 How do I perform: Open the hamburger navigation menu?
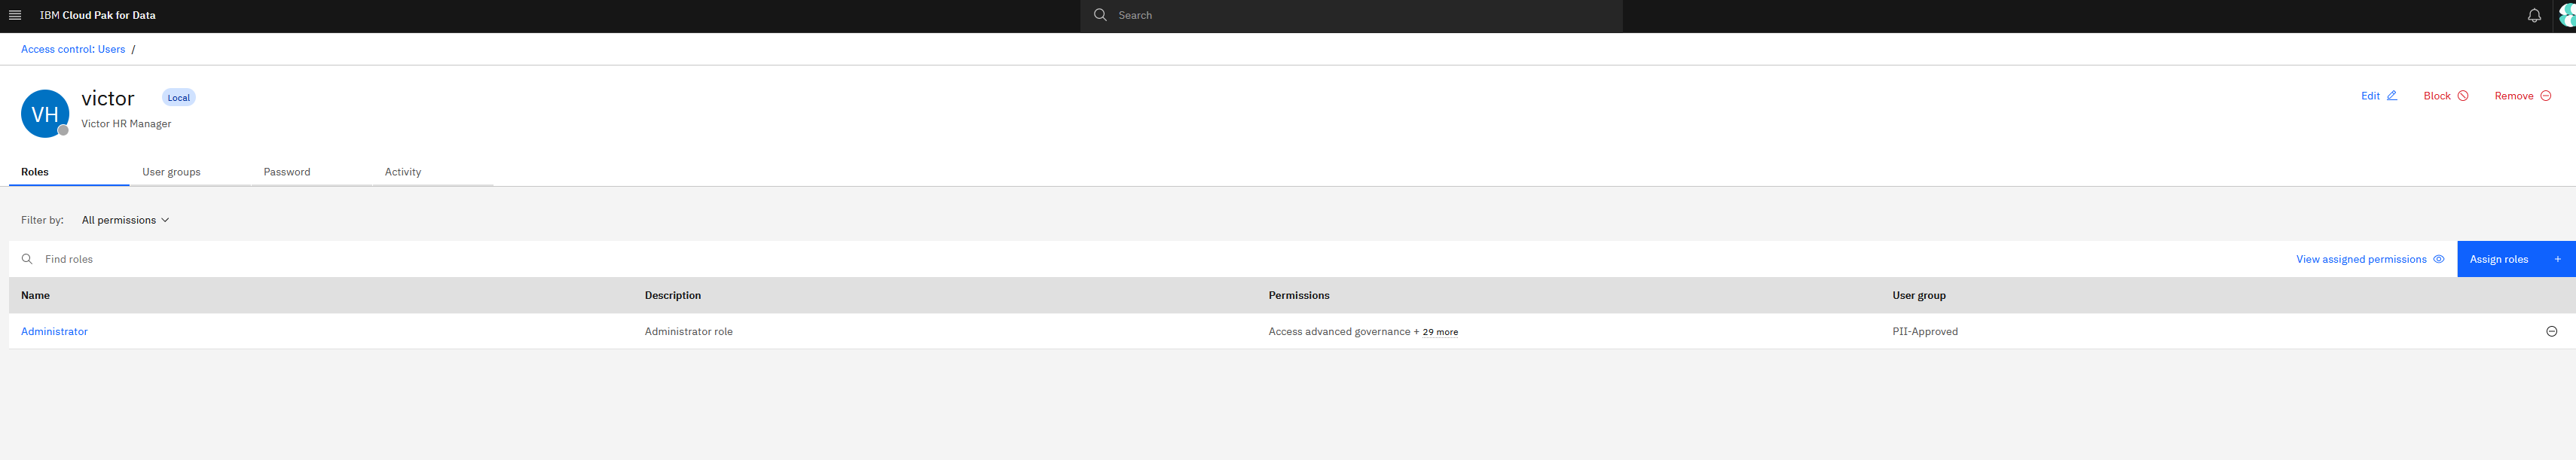click(x=15, y=15)
